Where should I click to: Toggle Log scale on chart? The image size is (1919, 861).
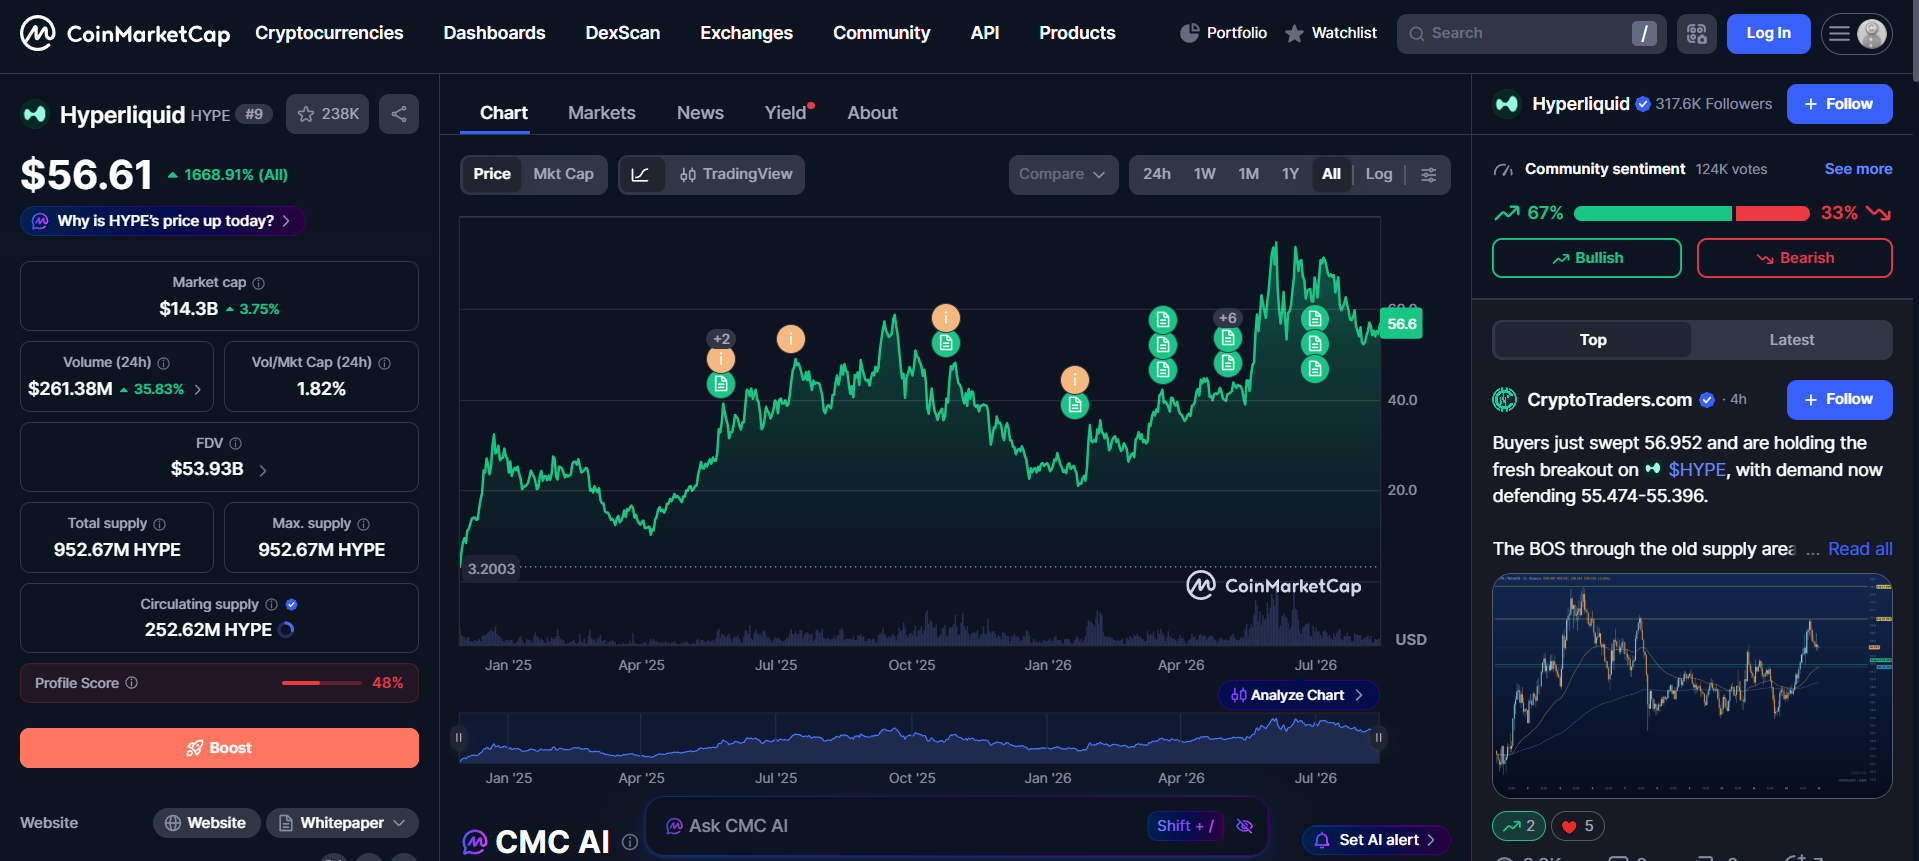tap(1379, 175)
